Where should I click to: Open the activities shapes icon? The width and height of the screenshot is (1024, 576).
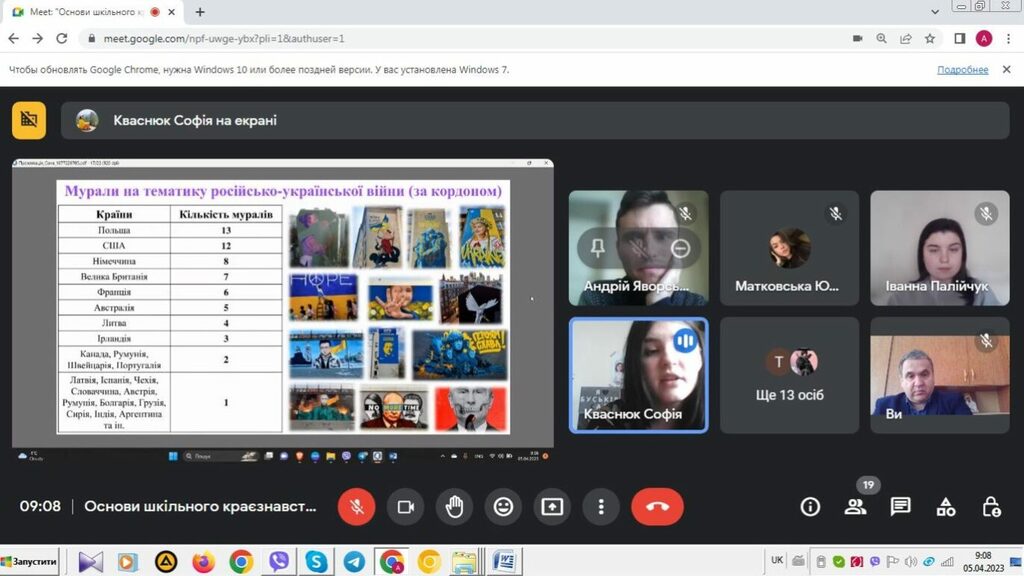coord(946,507)
